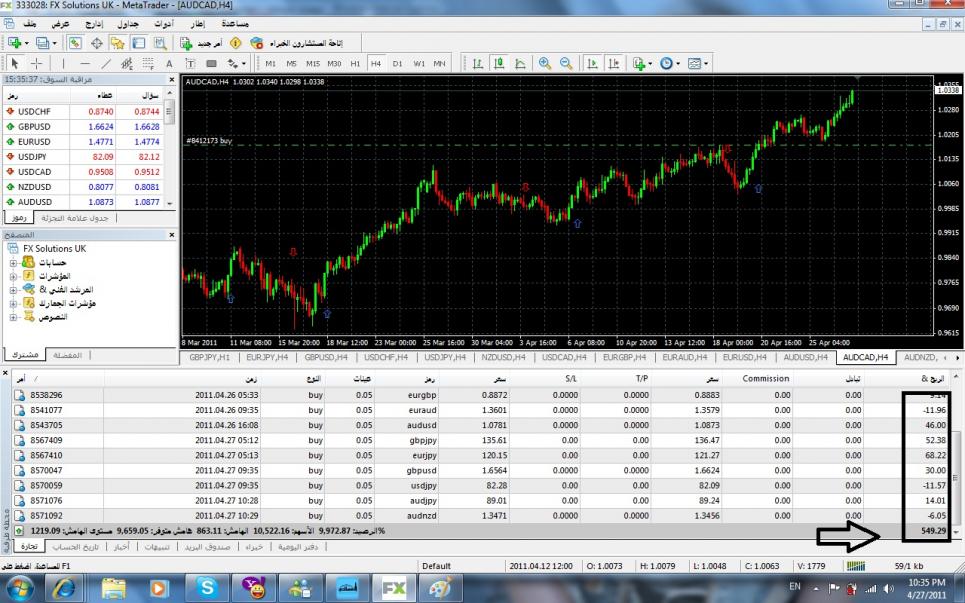Toggle the candlestick chart mode button
The width and height of the screenshot is (965, 603).
click(x=499, y=63)
